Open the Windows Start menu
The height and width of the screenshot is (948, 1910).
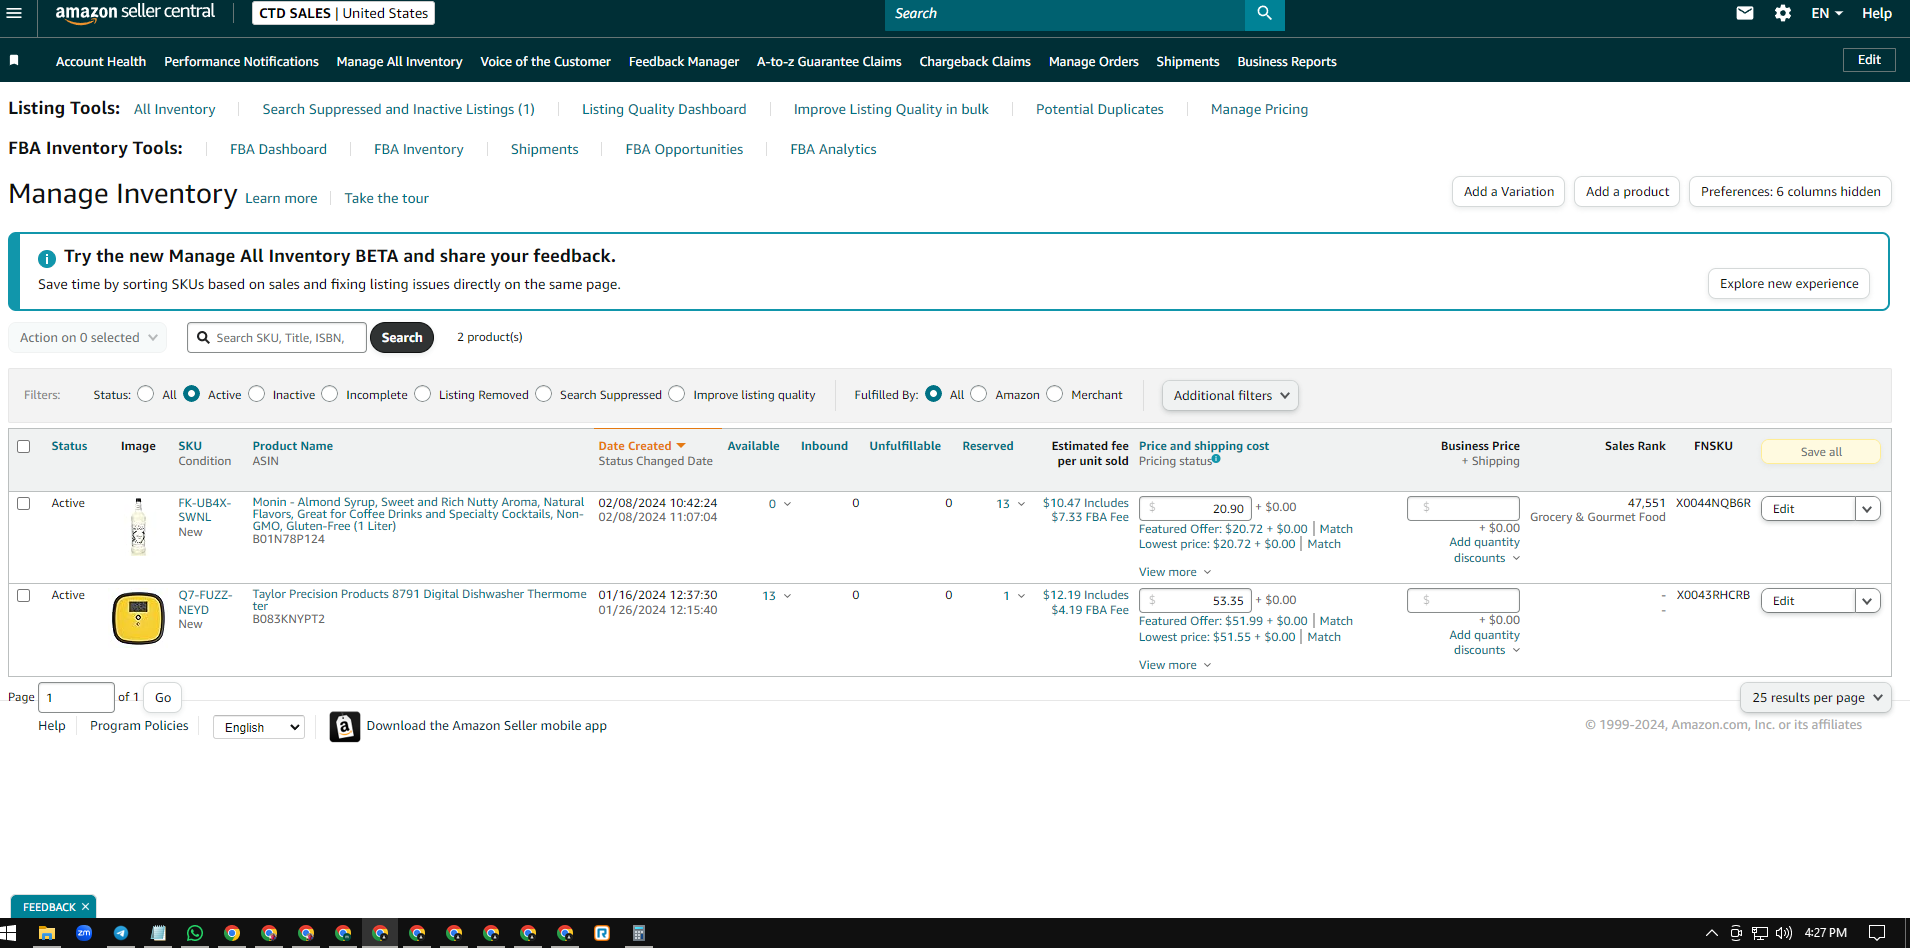(x=9, y=933)
